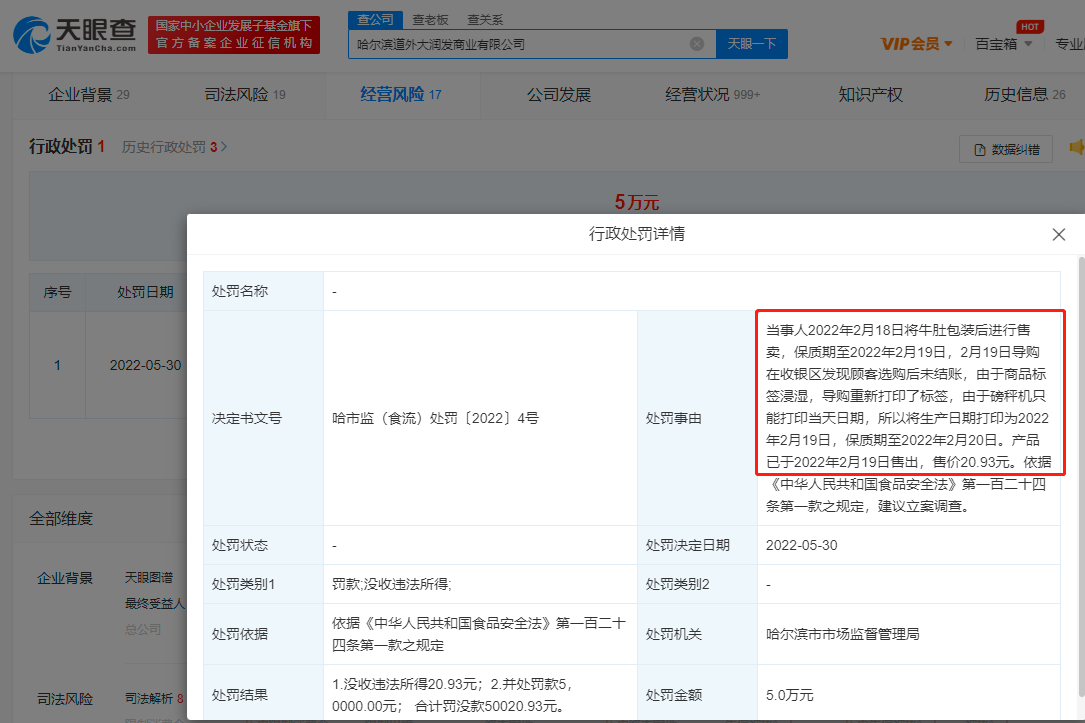Expand the 百宝箱 menu
The image size is (1085, 723).
coord(1002,43)
